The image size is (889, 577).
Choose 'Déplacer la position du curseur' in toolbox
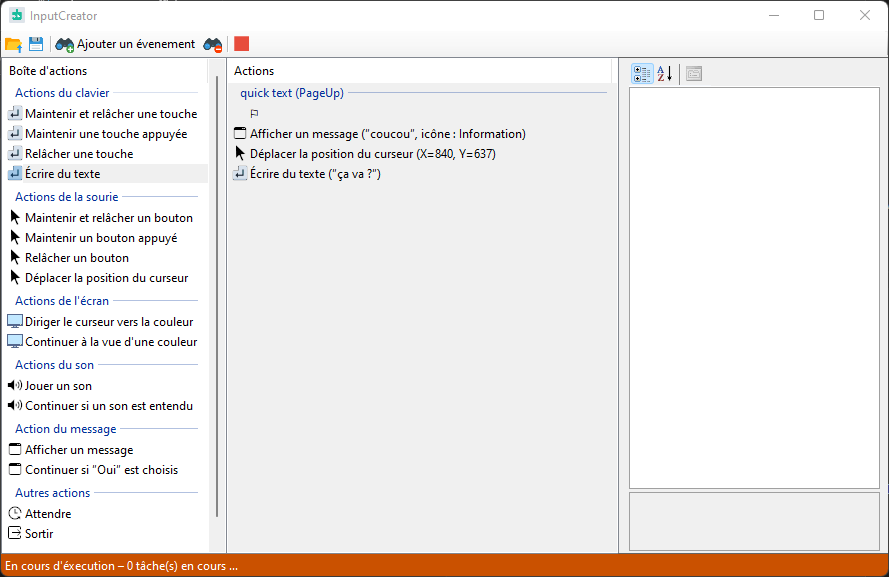point(106,278)
